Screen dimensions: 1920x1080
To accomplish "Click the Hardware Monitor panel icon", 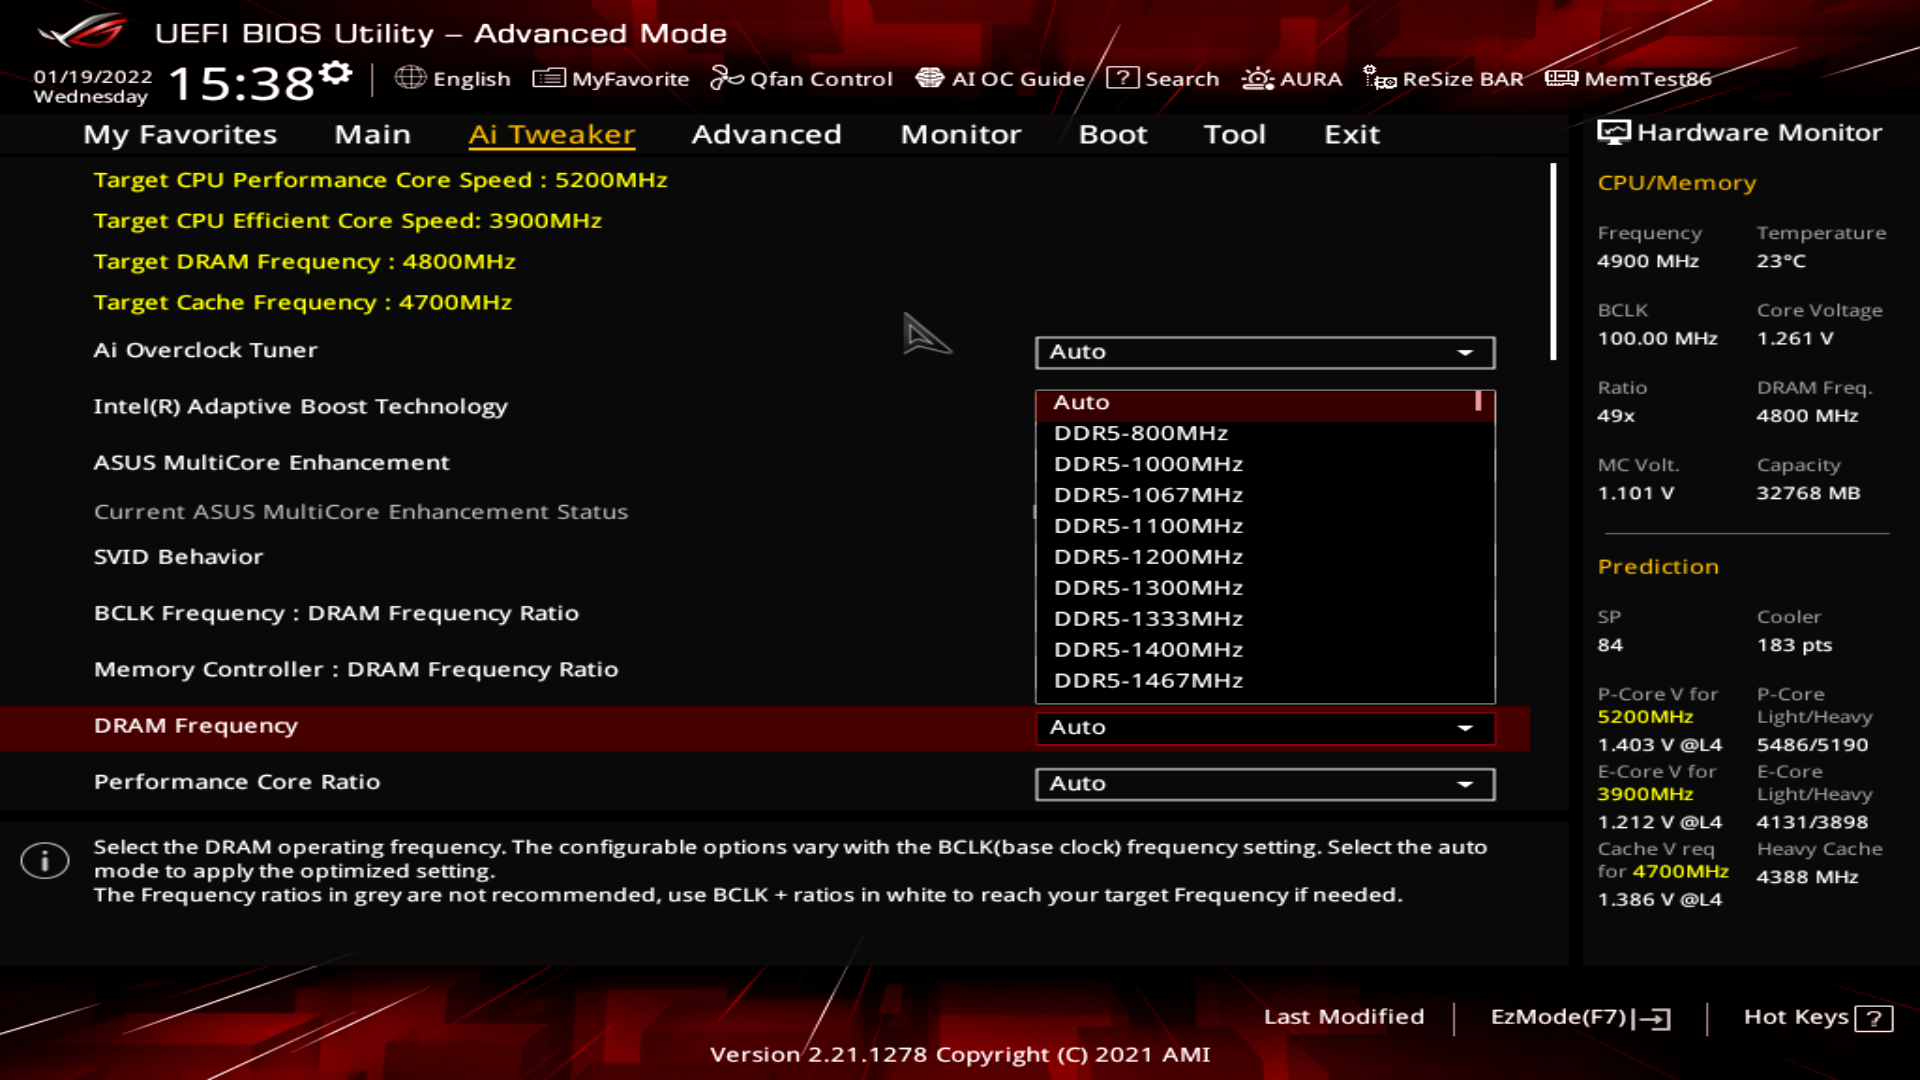I will 1612,131.
